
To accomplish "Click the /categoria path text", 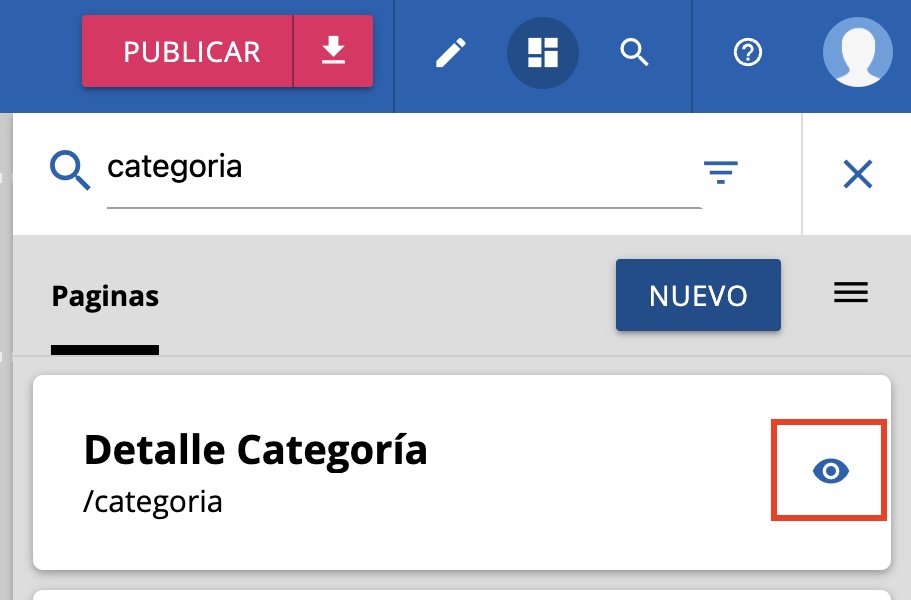I will click(x=153, y=500).
